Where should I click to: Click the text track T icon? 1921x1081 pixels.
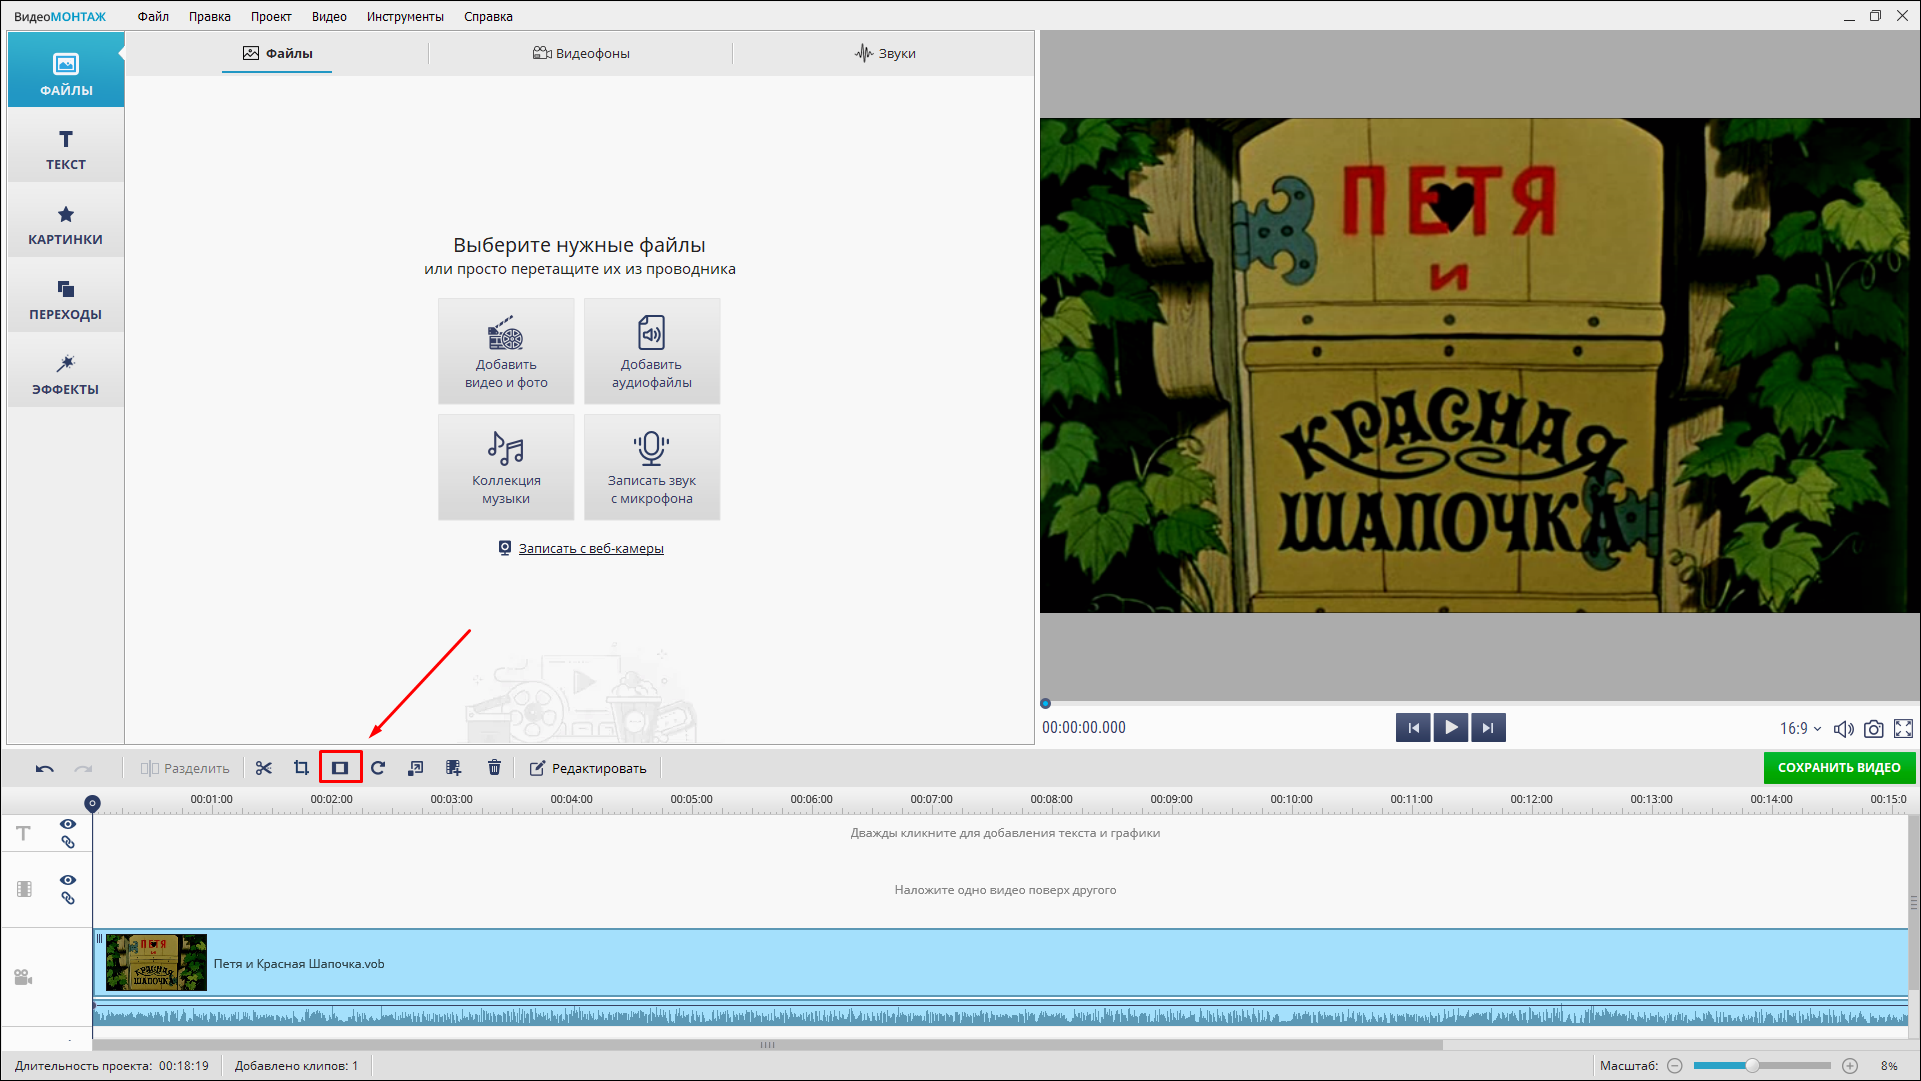(24, 833)
